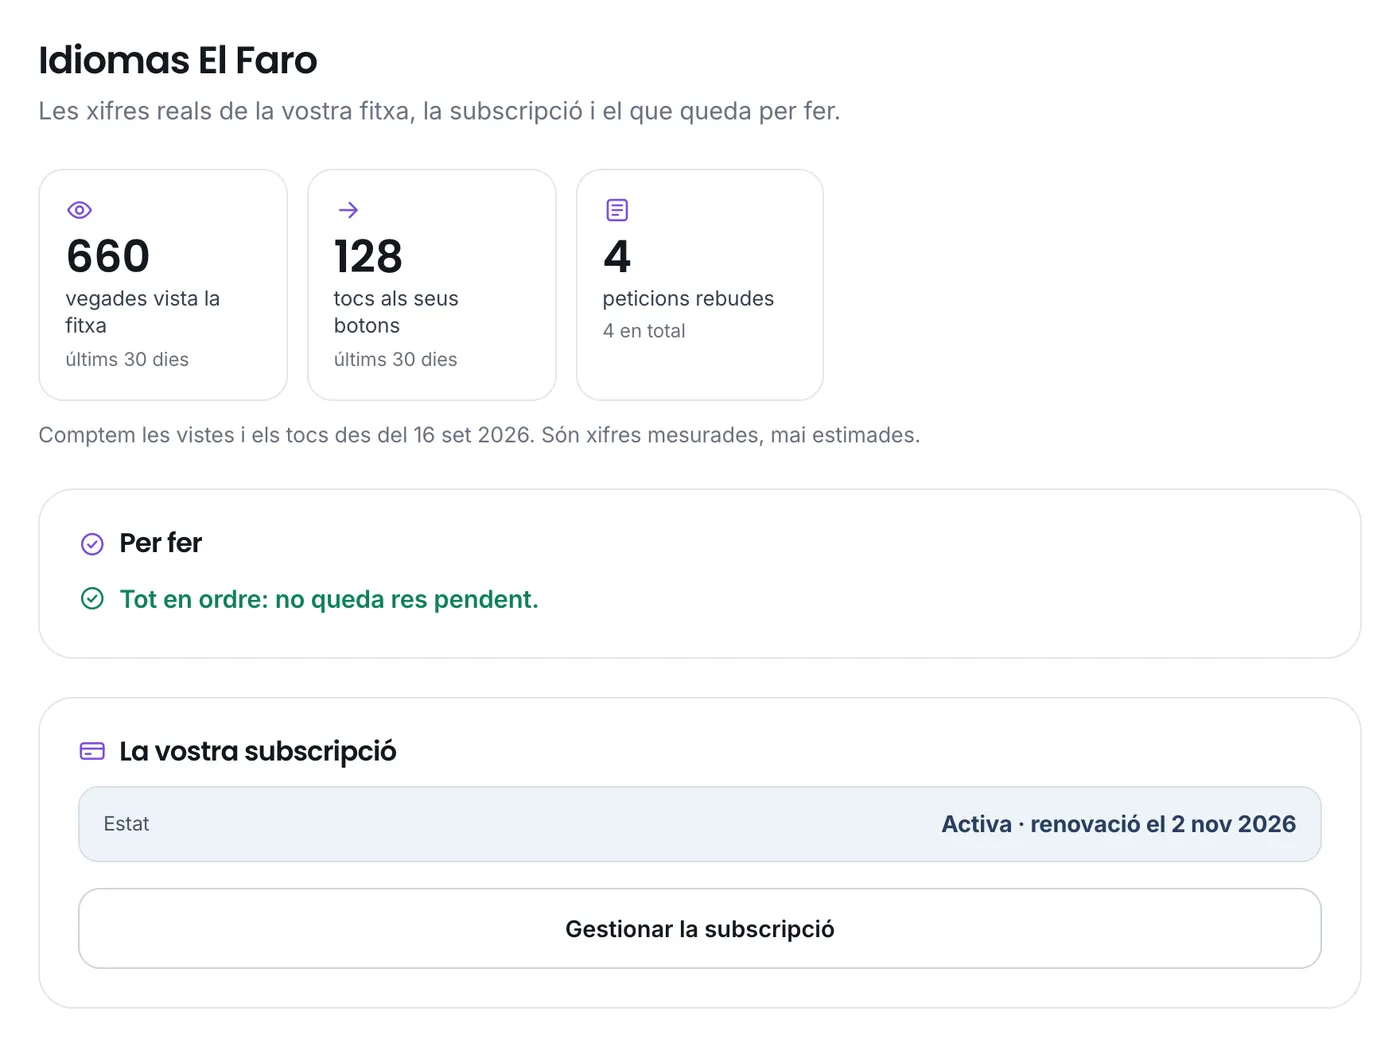The width and height of the screenshot is (1400, 1047).
Task: Click the Idiomas El Faro title
Action: 178,60
